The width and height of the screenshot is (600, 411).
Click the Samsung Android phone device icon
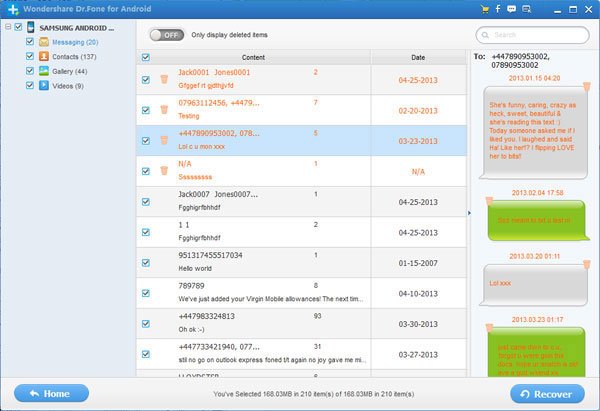tap(30, 27)
